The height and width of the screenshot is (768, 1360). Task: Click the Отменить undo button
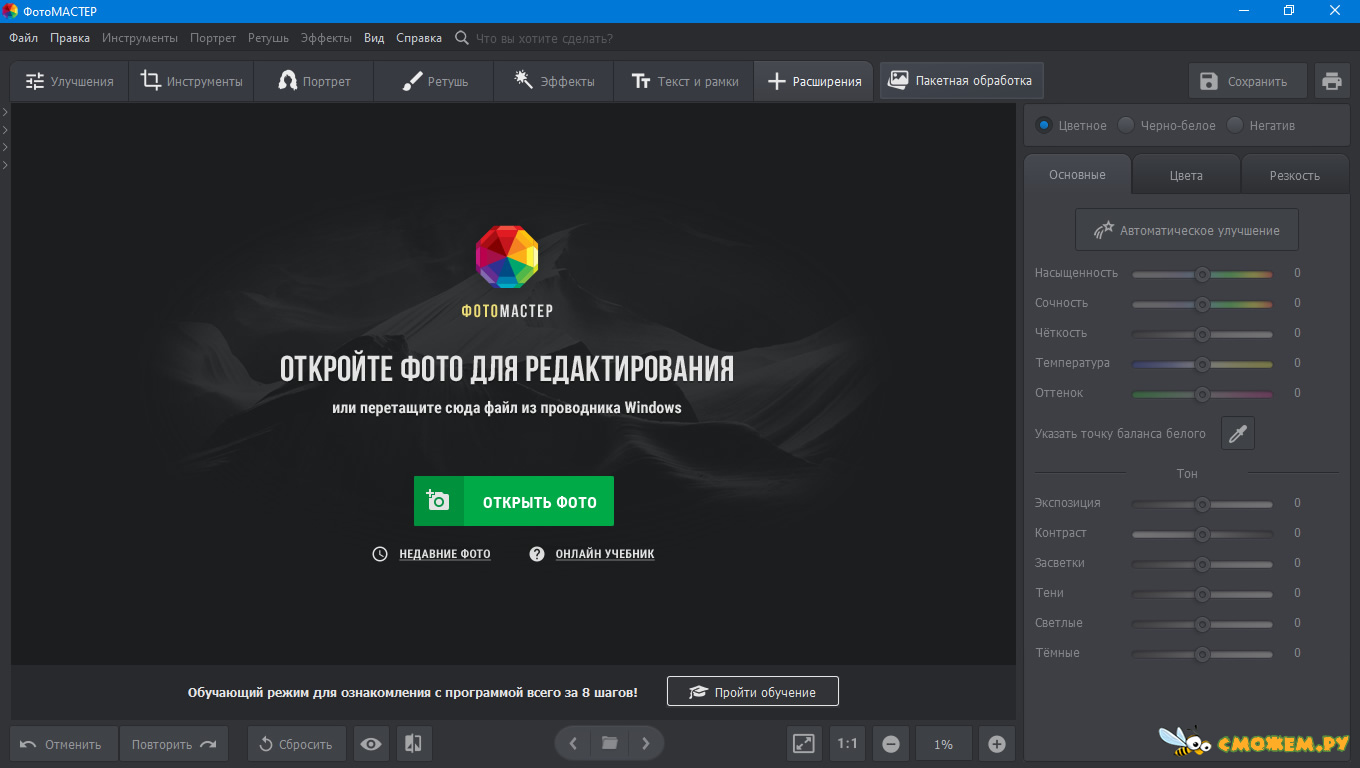64,744
